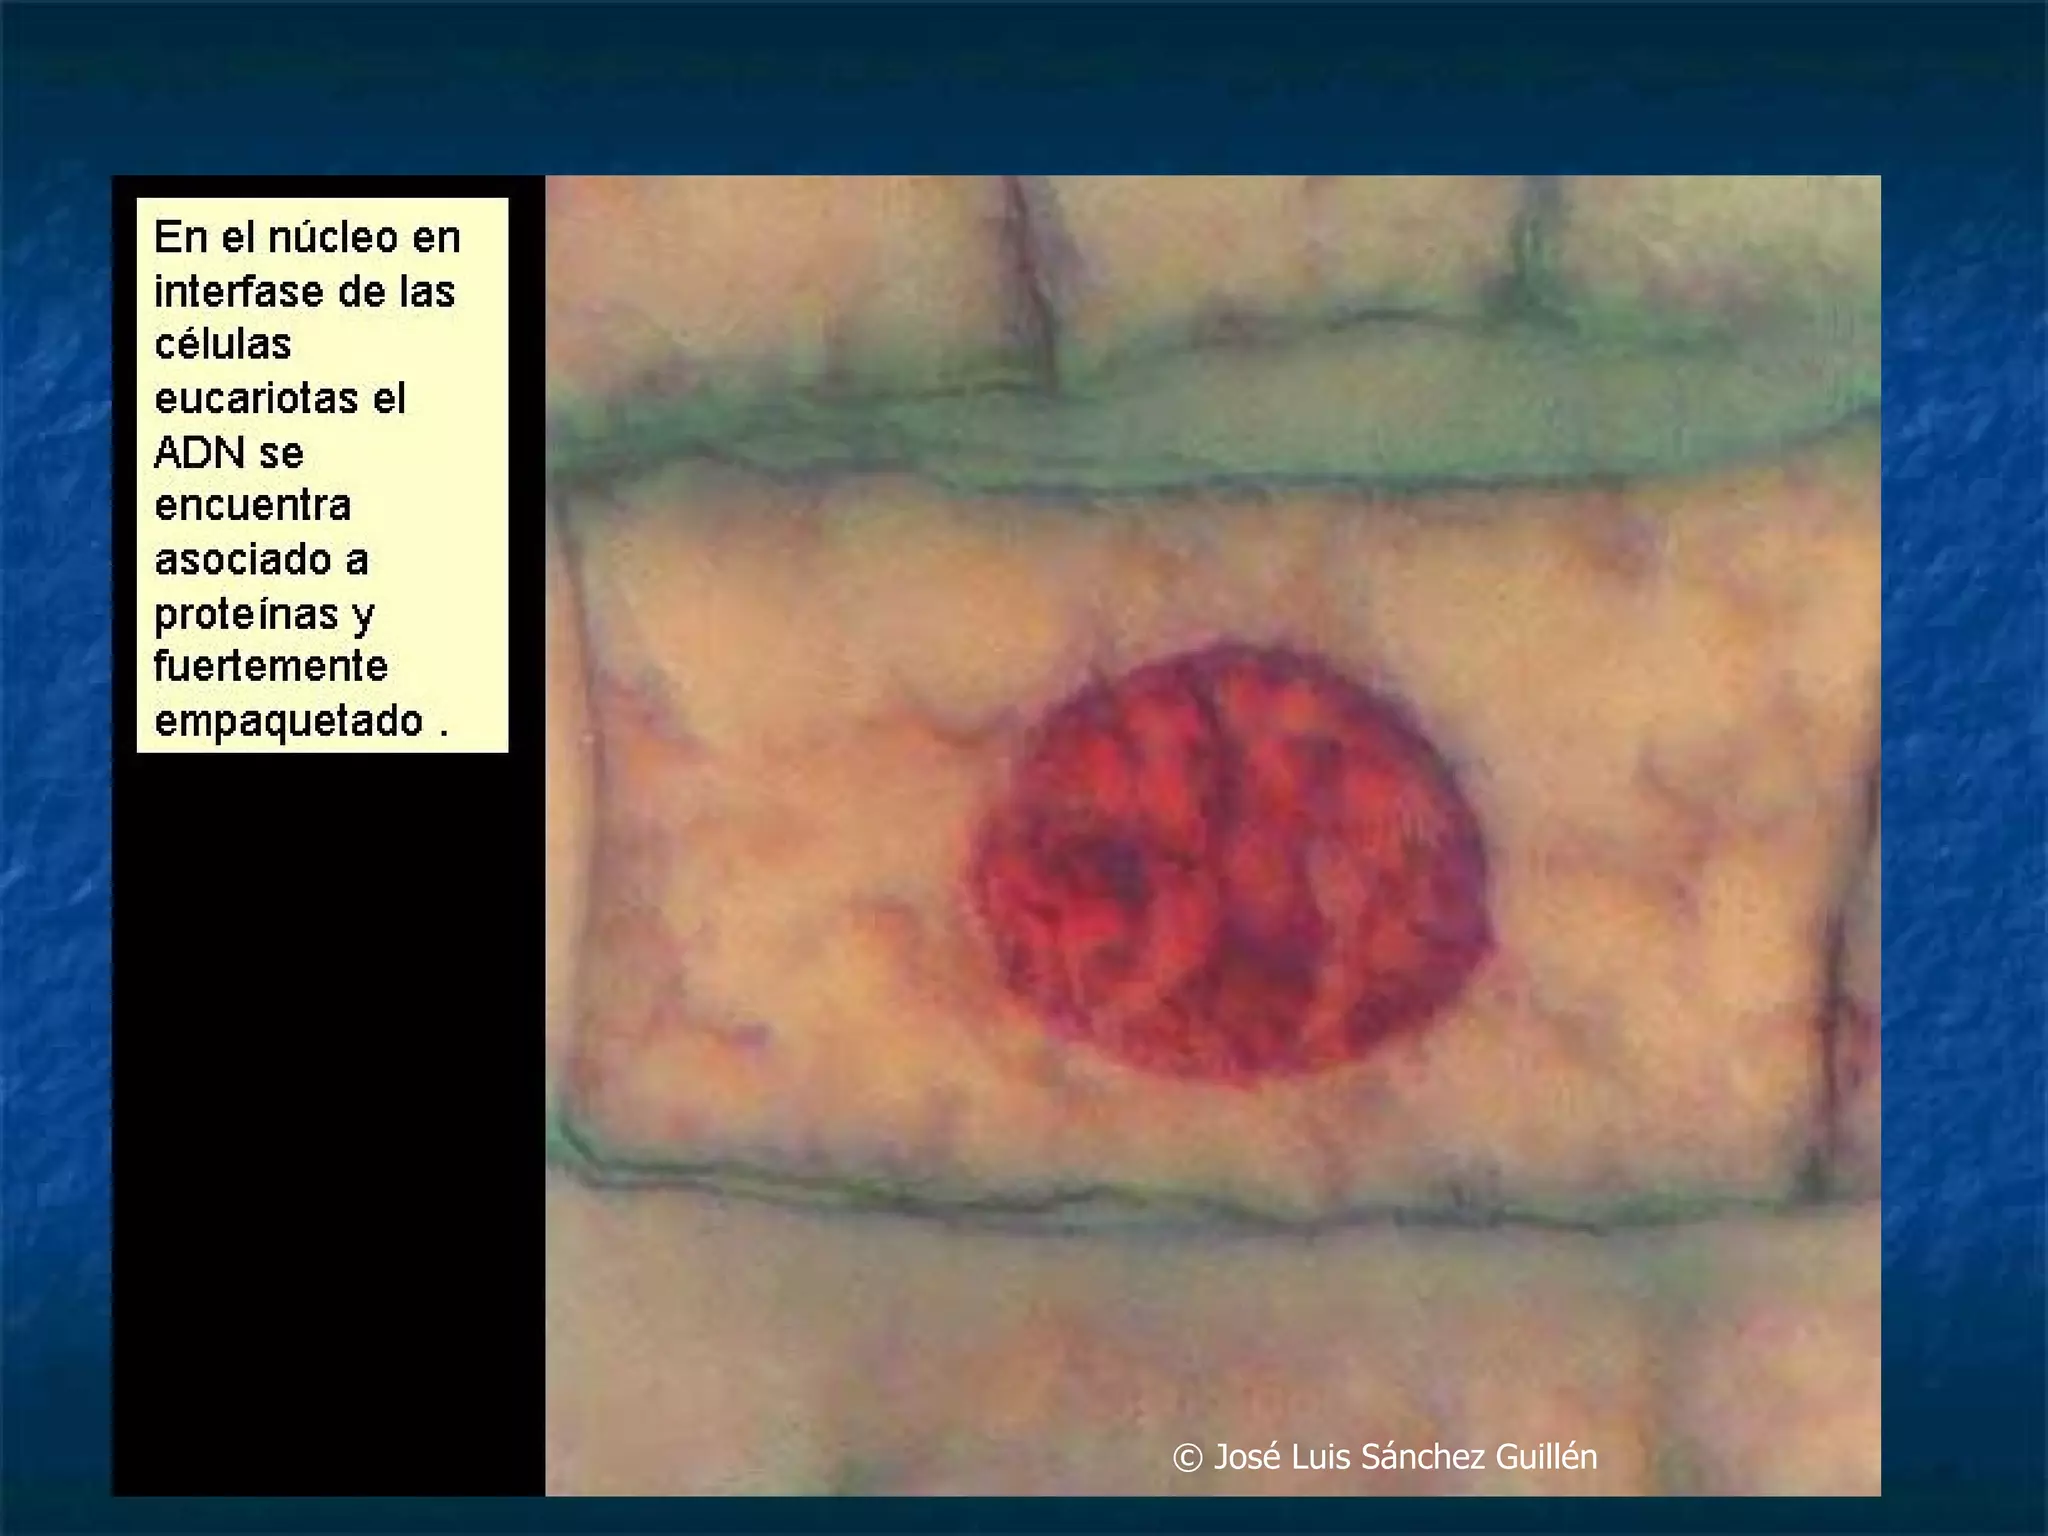Click the word "eucariotas" in the caption
Image resolution: width=2048 pixels, height=1536 pixels.
pyautogui.click(x=256, y=398)
